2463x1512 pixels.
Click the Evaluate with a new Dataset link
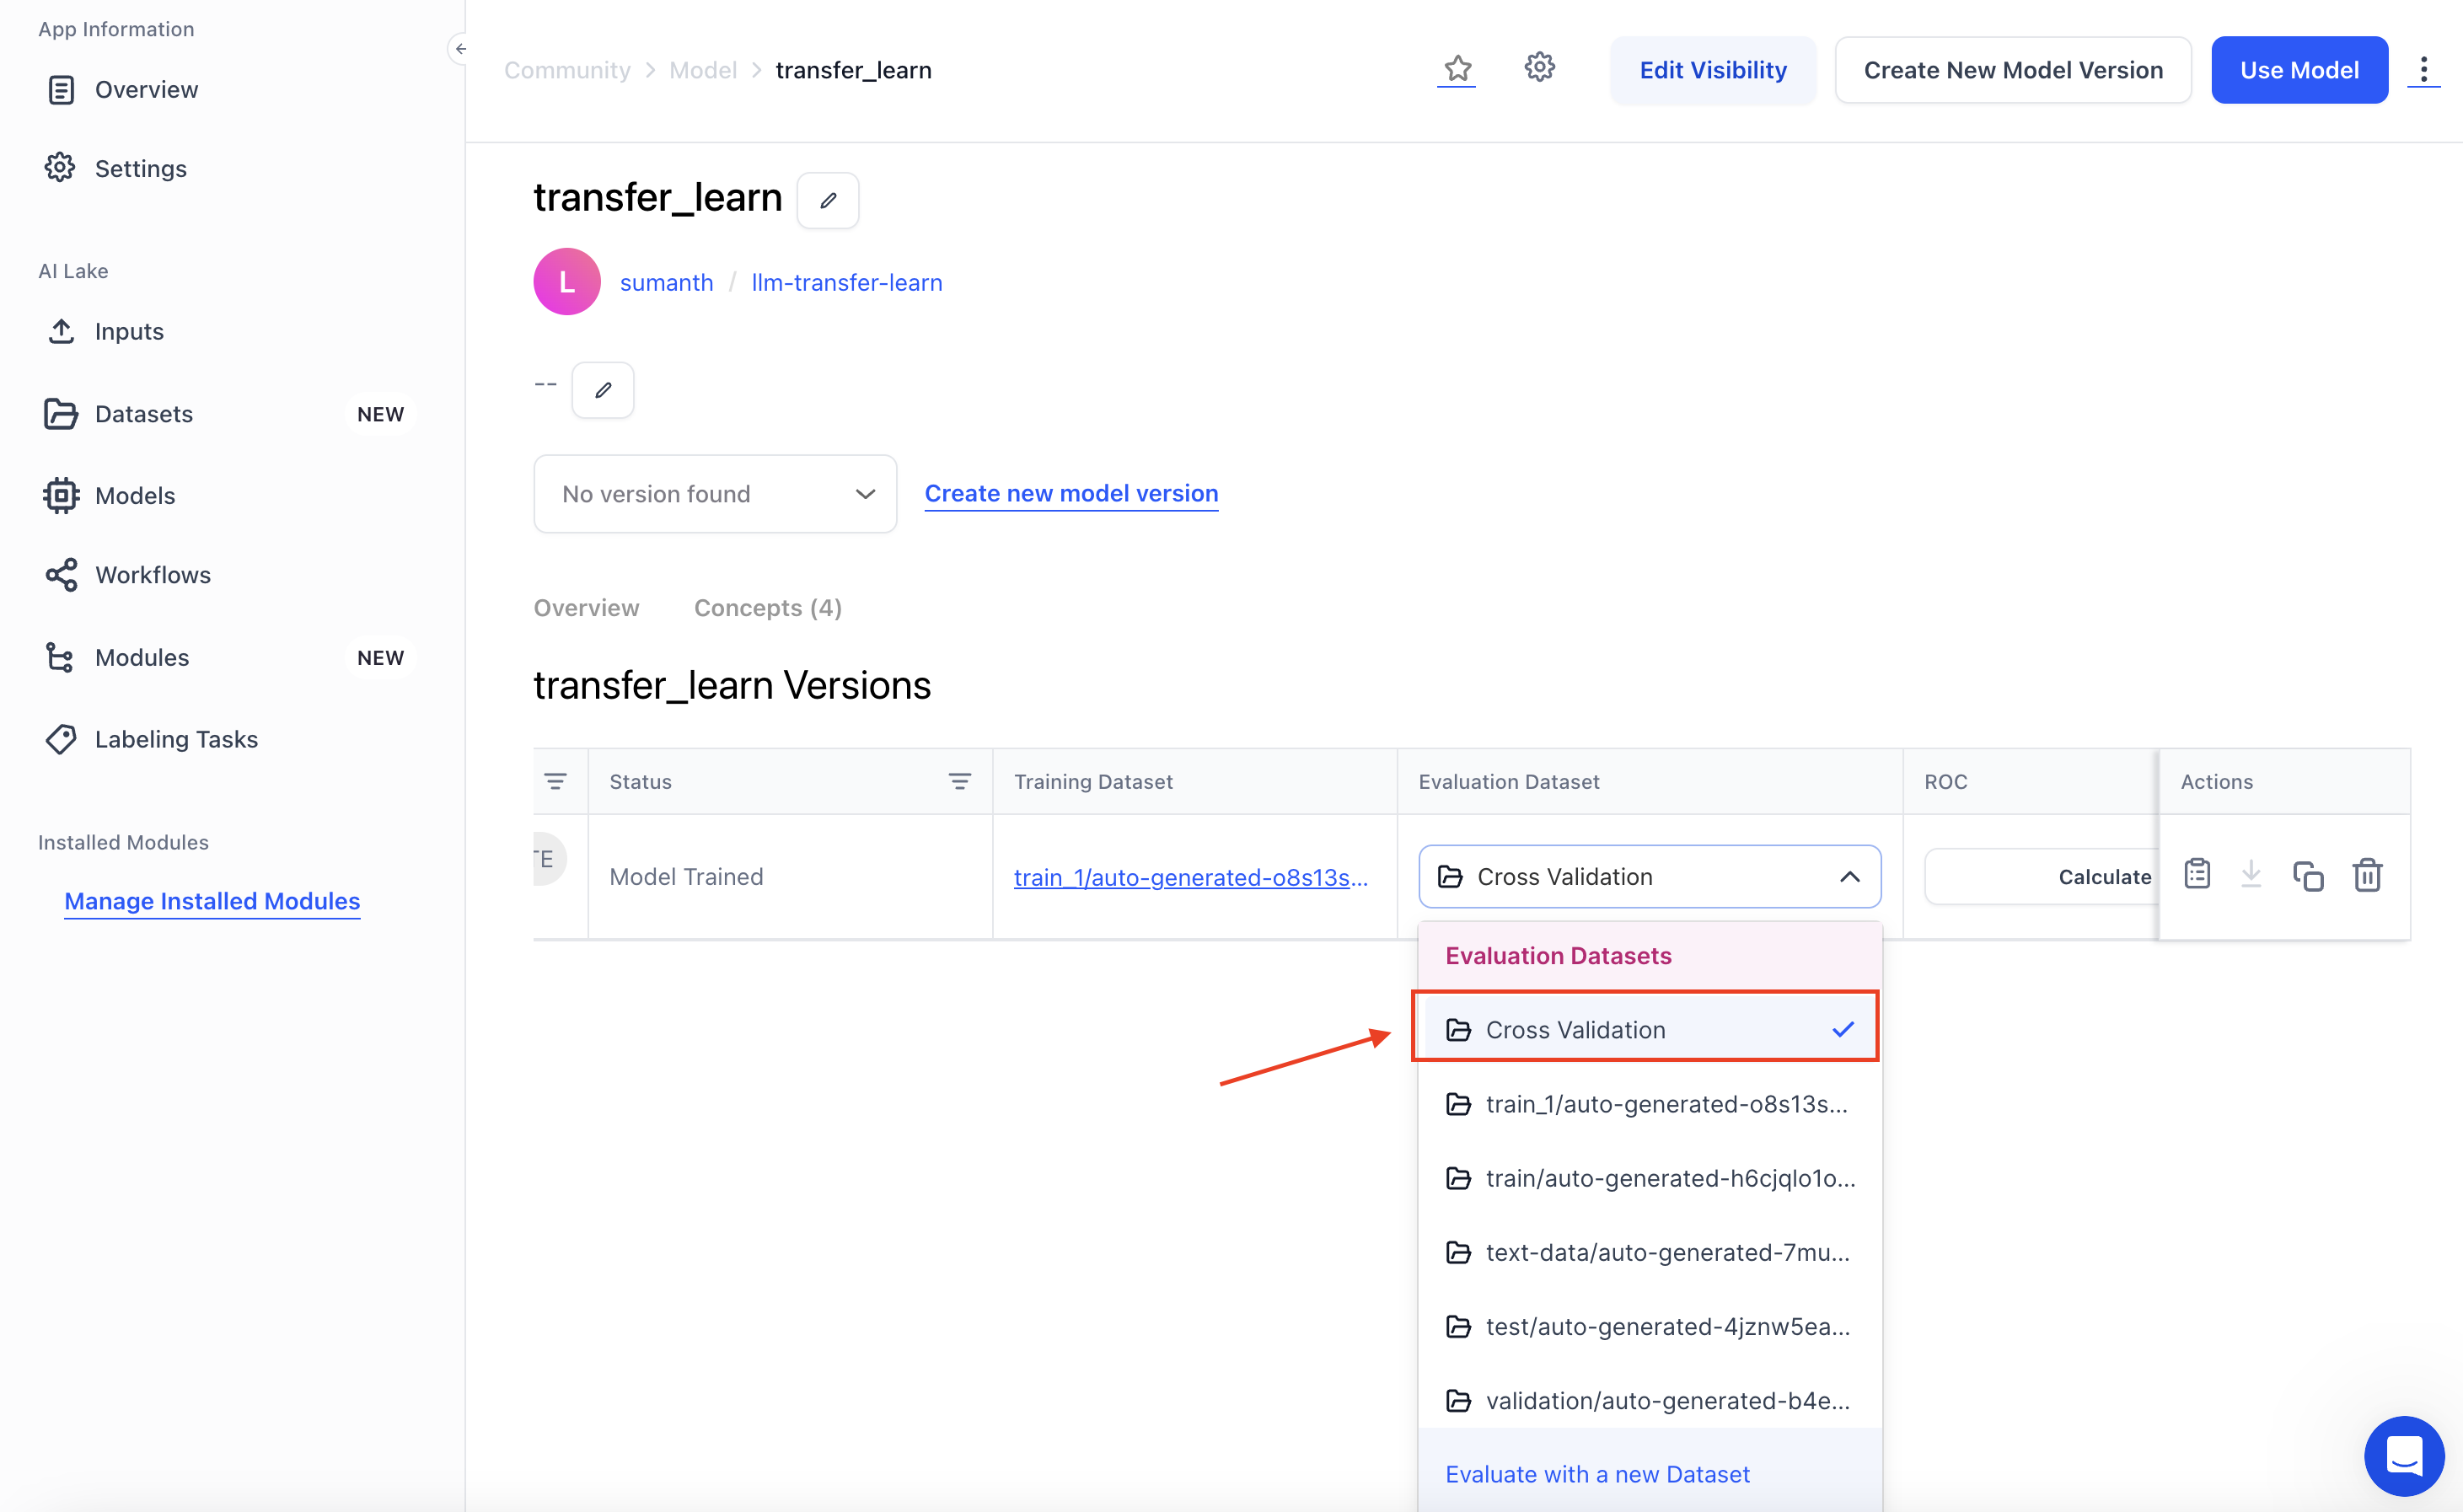[x=1597, y=1474]
